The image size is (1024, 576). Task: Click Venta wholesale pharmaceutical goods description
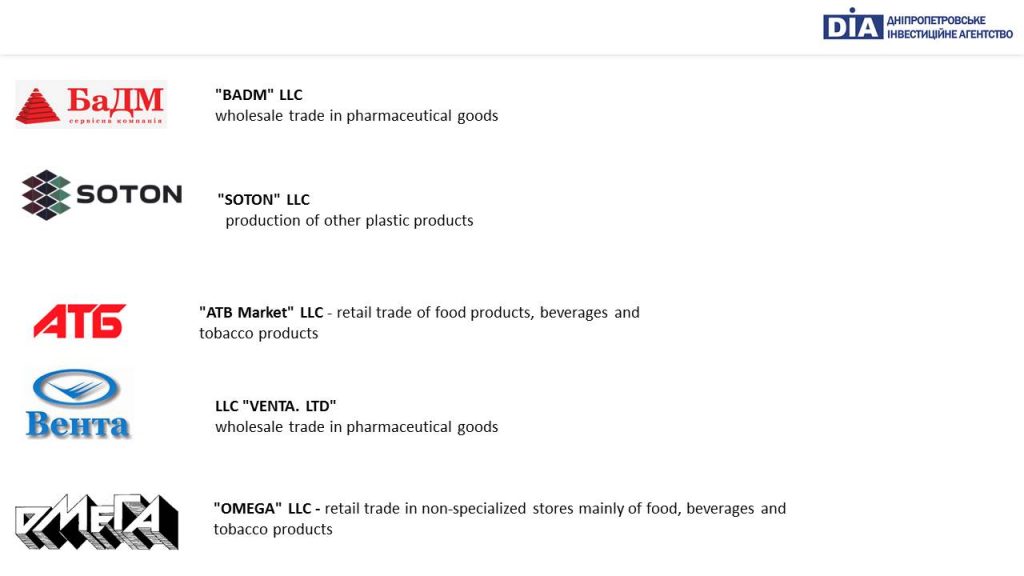357,427
